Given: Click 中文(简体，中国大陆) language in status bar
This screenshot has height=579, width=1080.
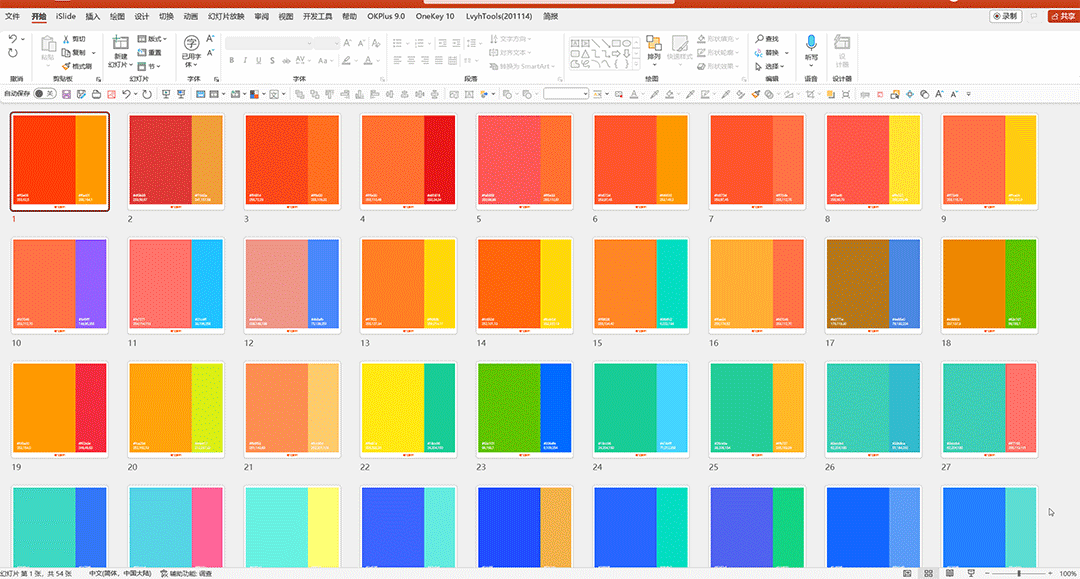Looking at the screenshot, I should pyautogui.click(x=121, y=573).
